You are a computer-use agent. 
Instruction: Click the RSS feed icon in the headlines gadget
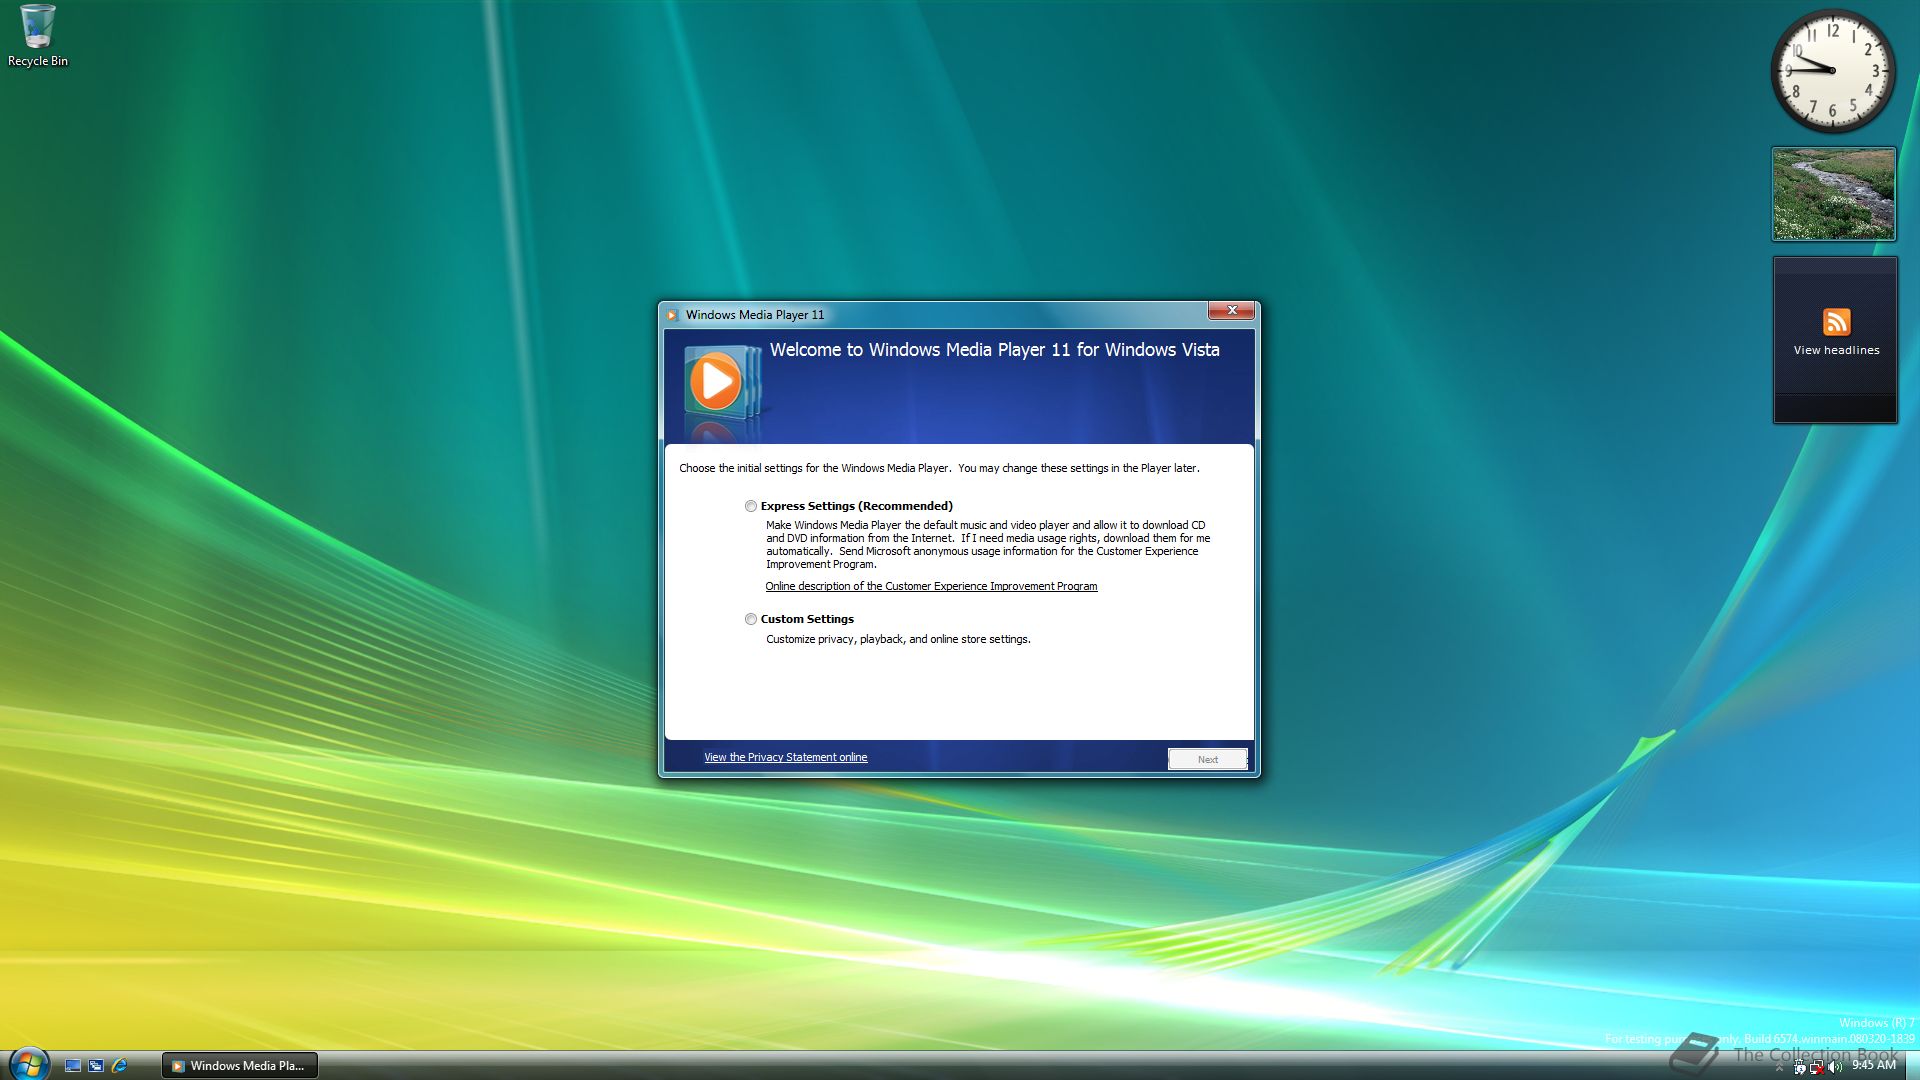[x=1836, y=322]
